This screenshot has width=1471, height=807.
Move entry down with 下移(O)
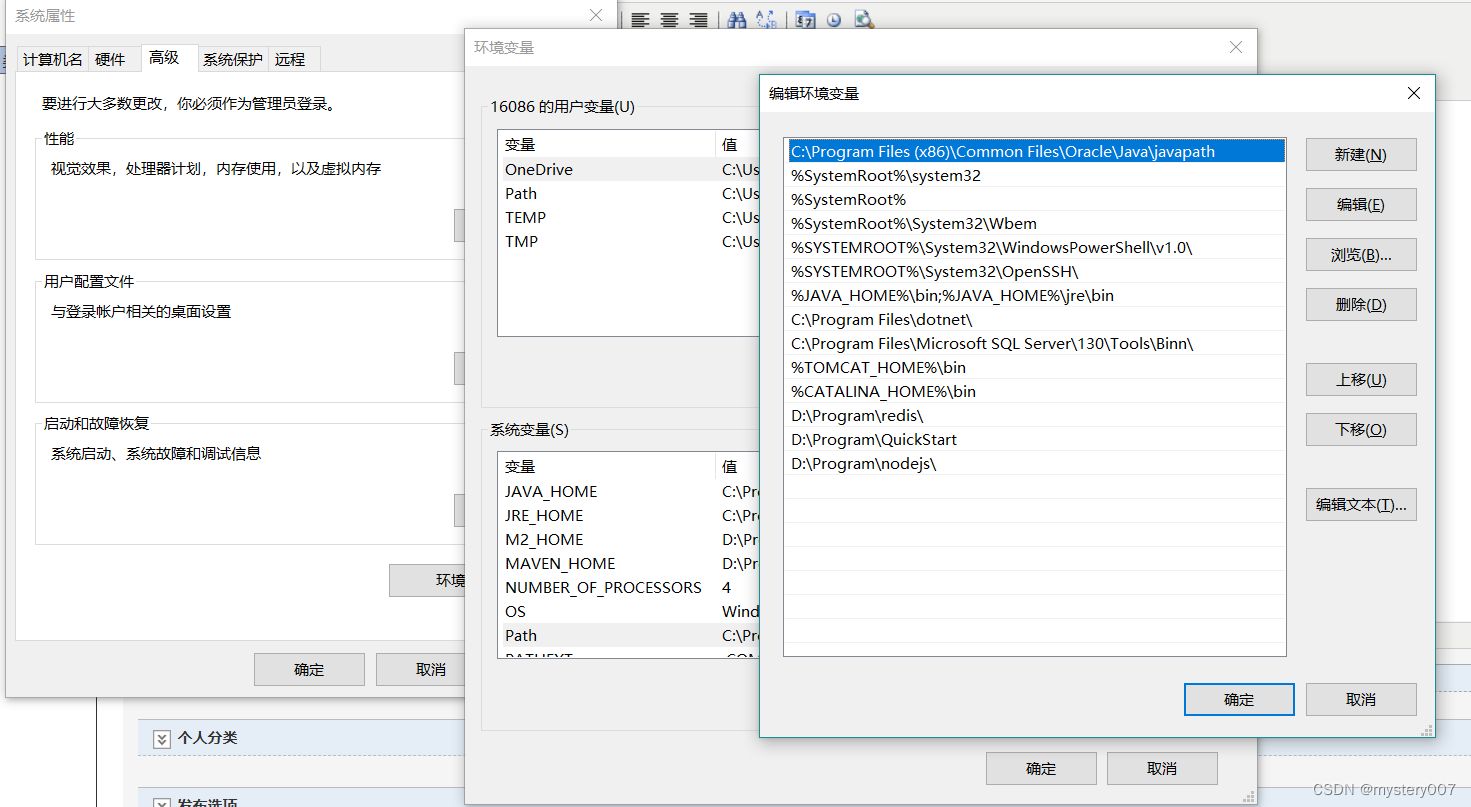coord(1361,429)
